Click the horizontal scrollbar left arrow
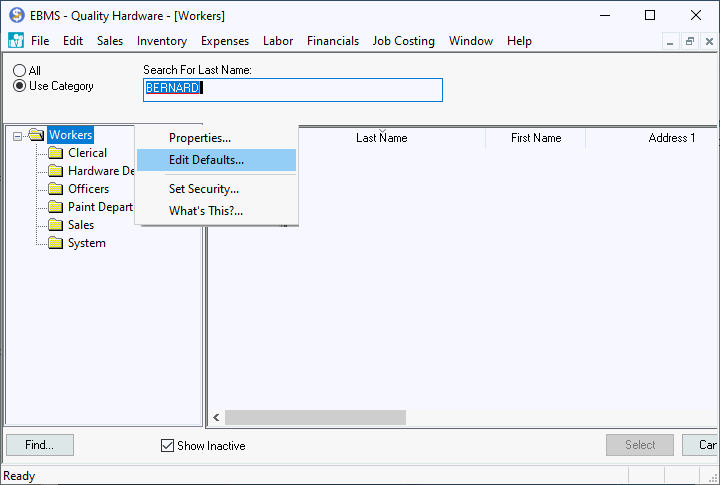This screenshot has height=485, width=720. 215,417
